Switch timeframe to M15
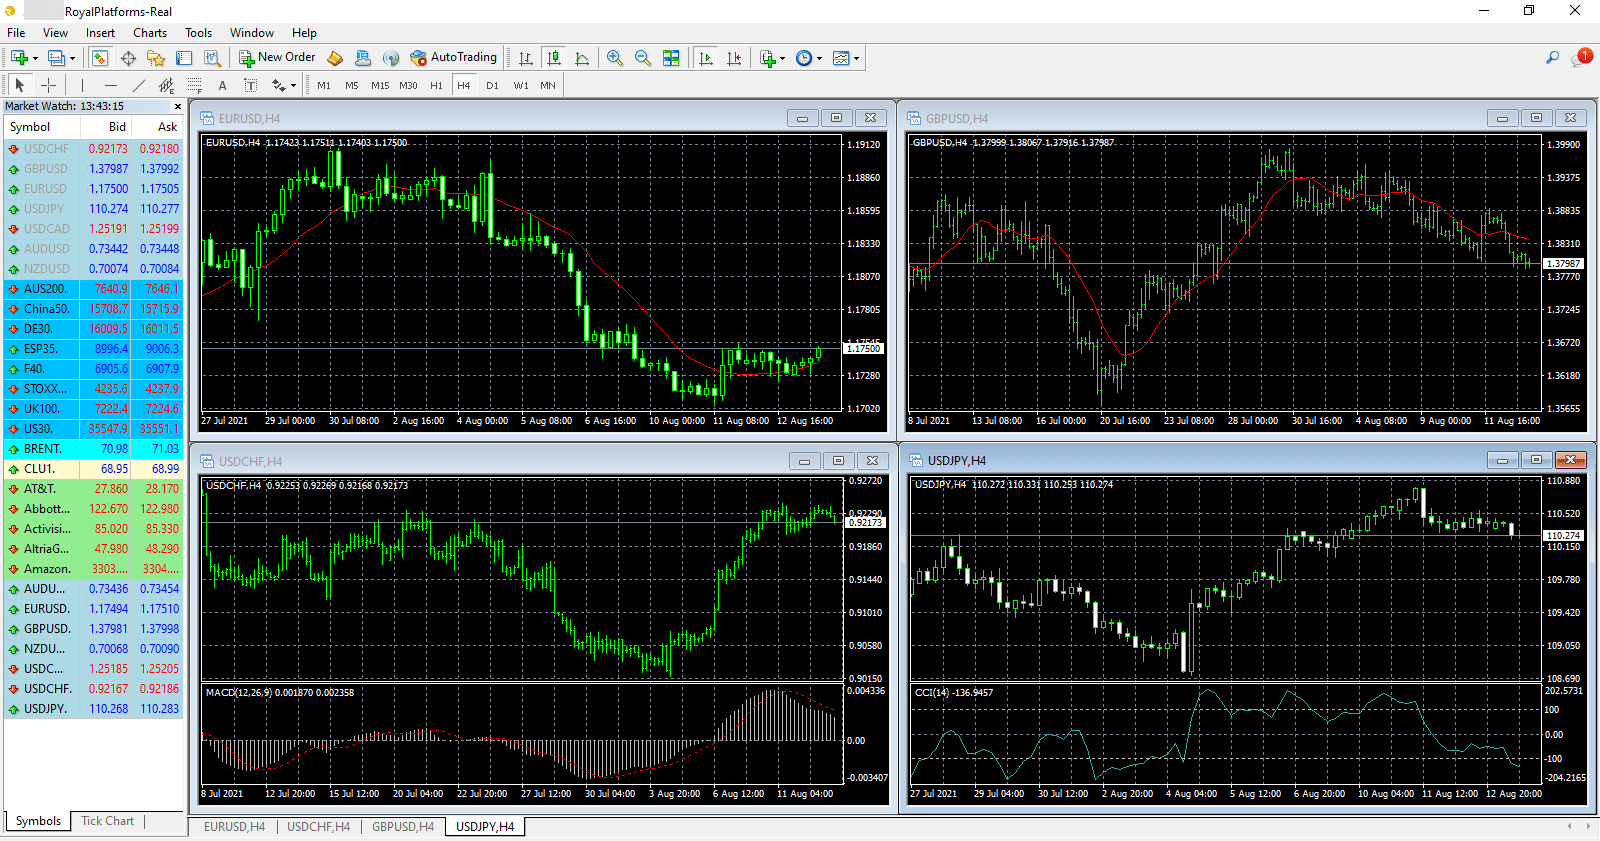 coord(380,85)
